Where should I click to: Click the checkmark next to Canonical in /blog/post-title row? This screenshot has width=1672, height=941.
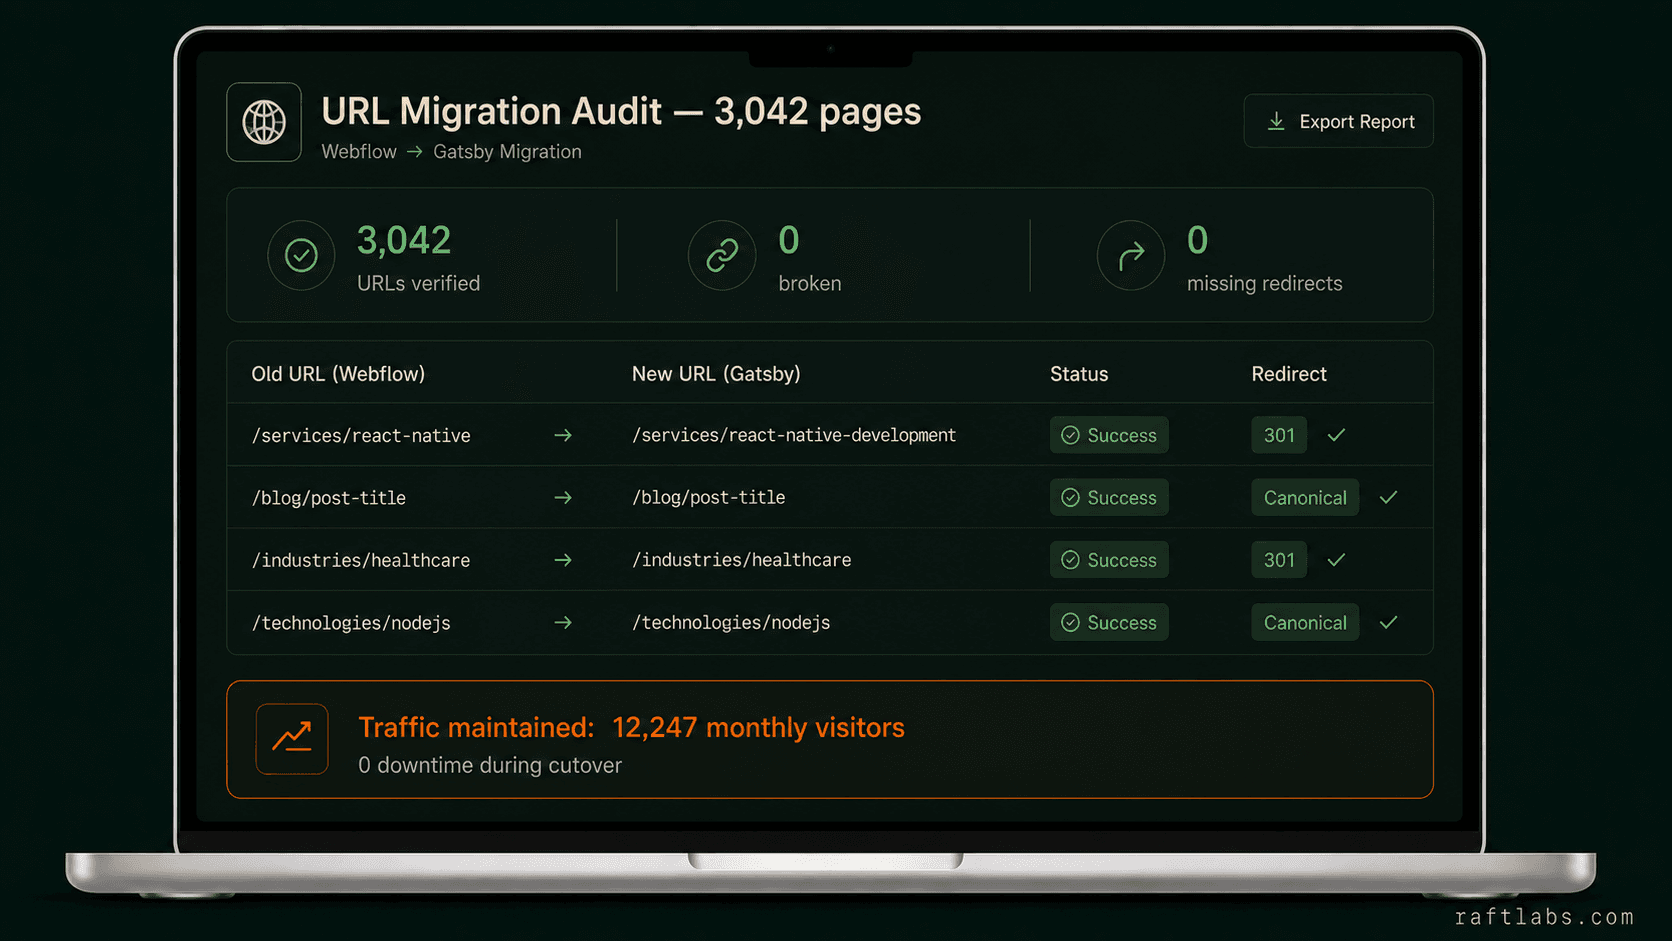(1388, 497)
